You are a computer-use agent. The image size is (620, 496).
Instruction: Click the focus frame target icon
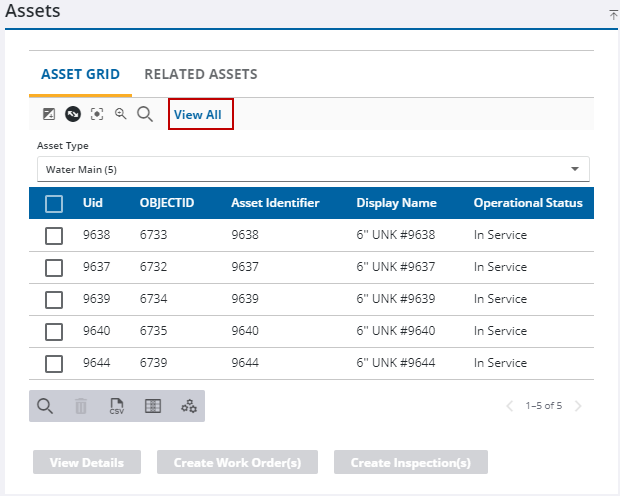click(97, 114)
